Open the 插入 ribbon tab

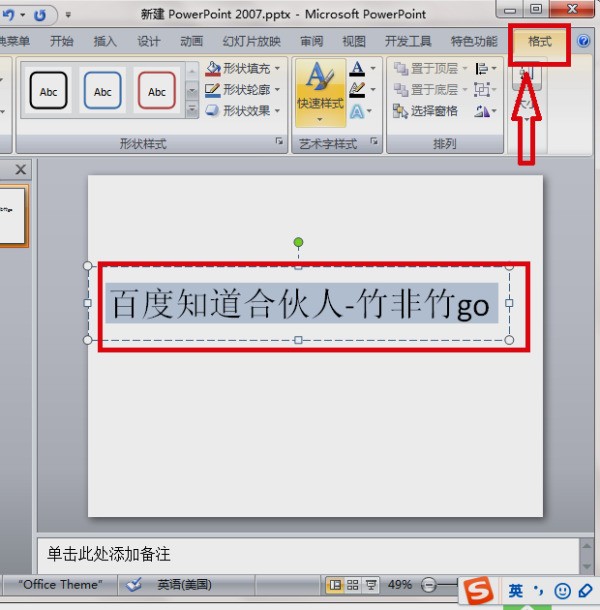[105, 41]
